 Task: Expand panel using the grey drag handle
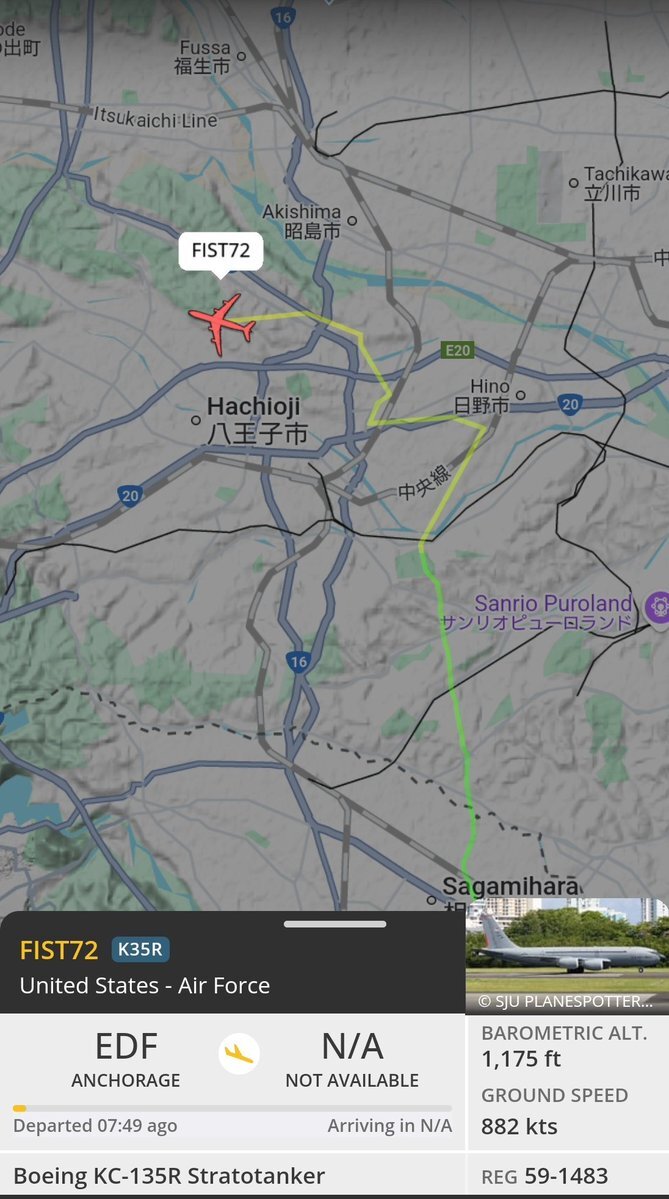tap(334, 924)
